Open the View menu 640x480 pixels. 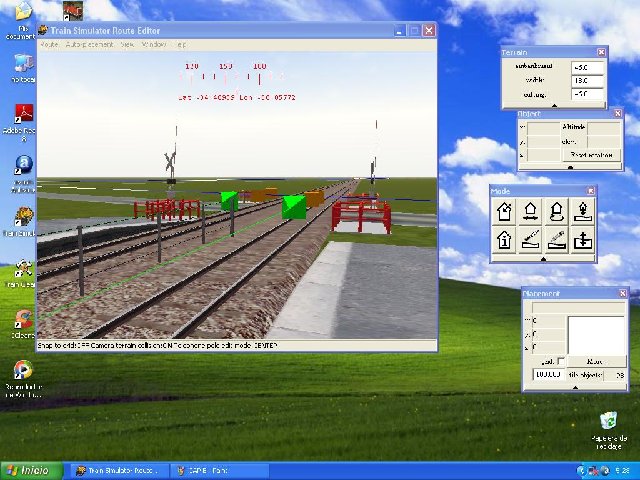click(x=127, y=45)
